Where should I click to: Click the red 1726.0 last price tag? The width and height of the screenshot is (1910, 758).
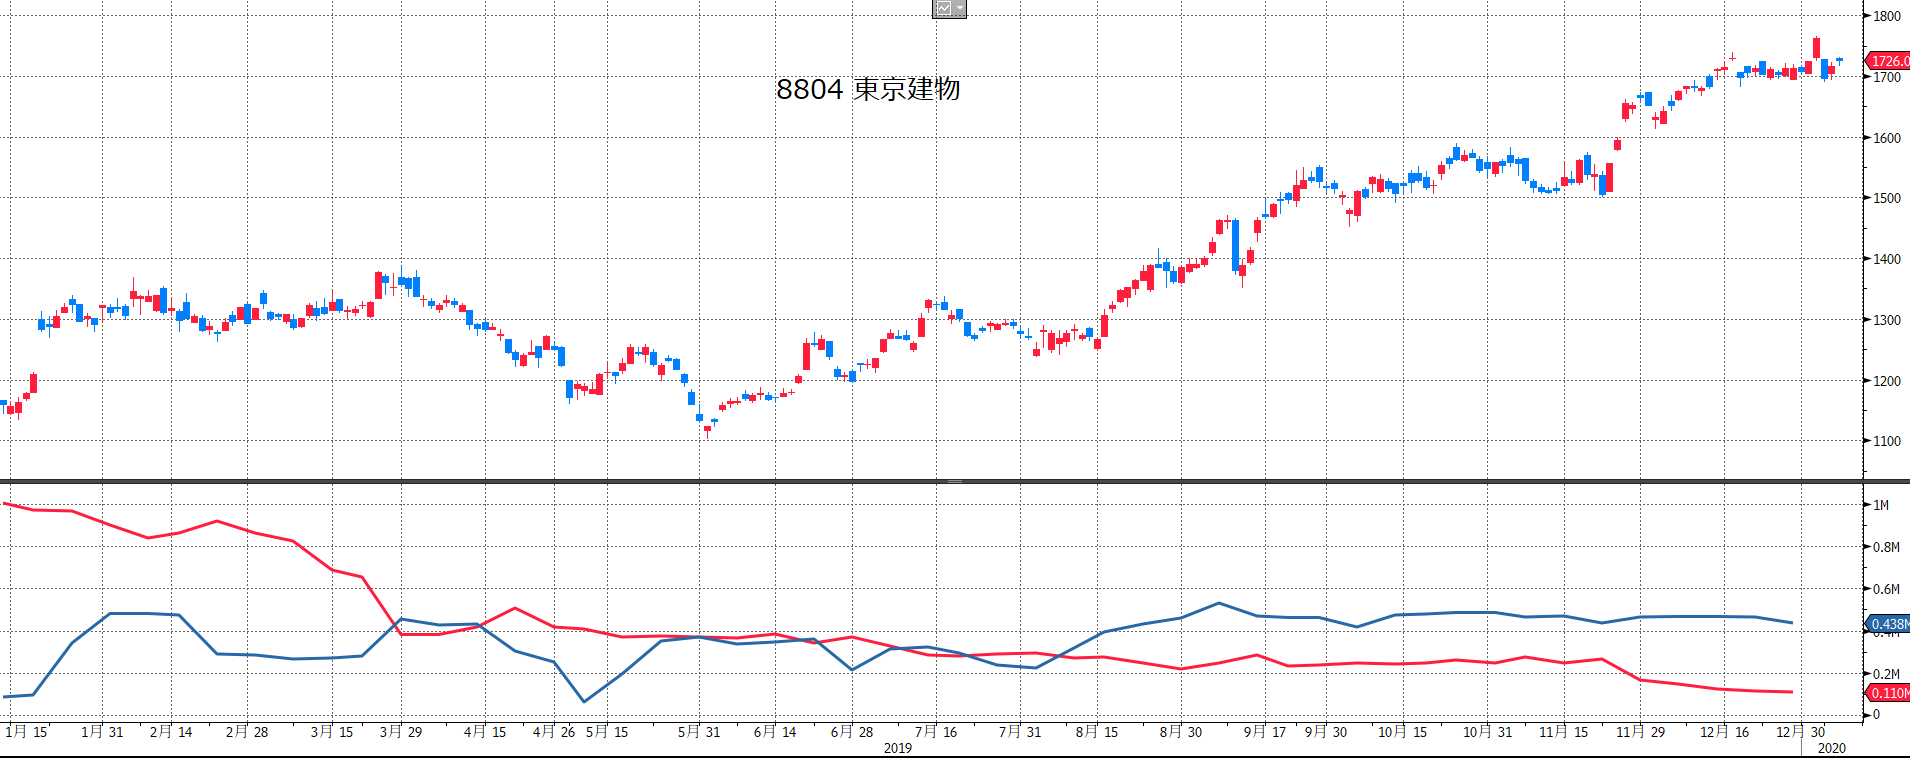coord(1888,61)
